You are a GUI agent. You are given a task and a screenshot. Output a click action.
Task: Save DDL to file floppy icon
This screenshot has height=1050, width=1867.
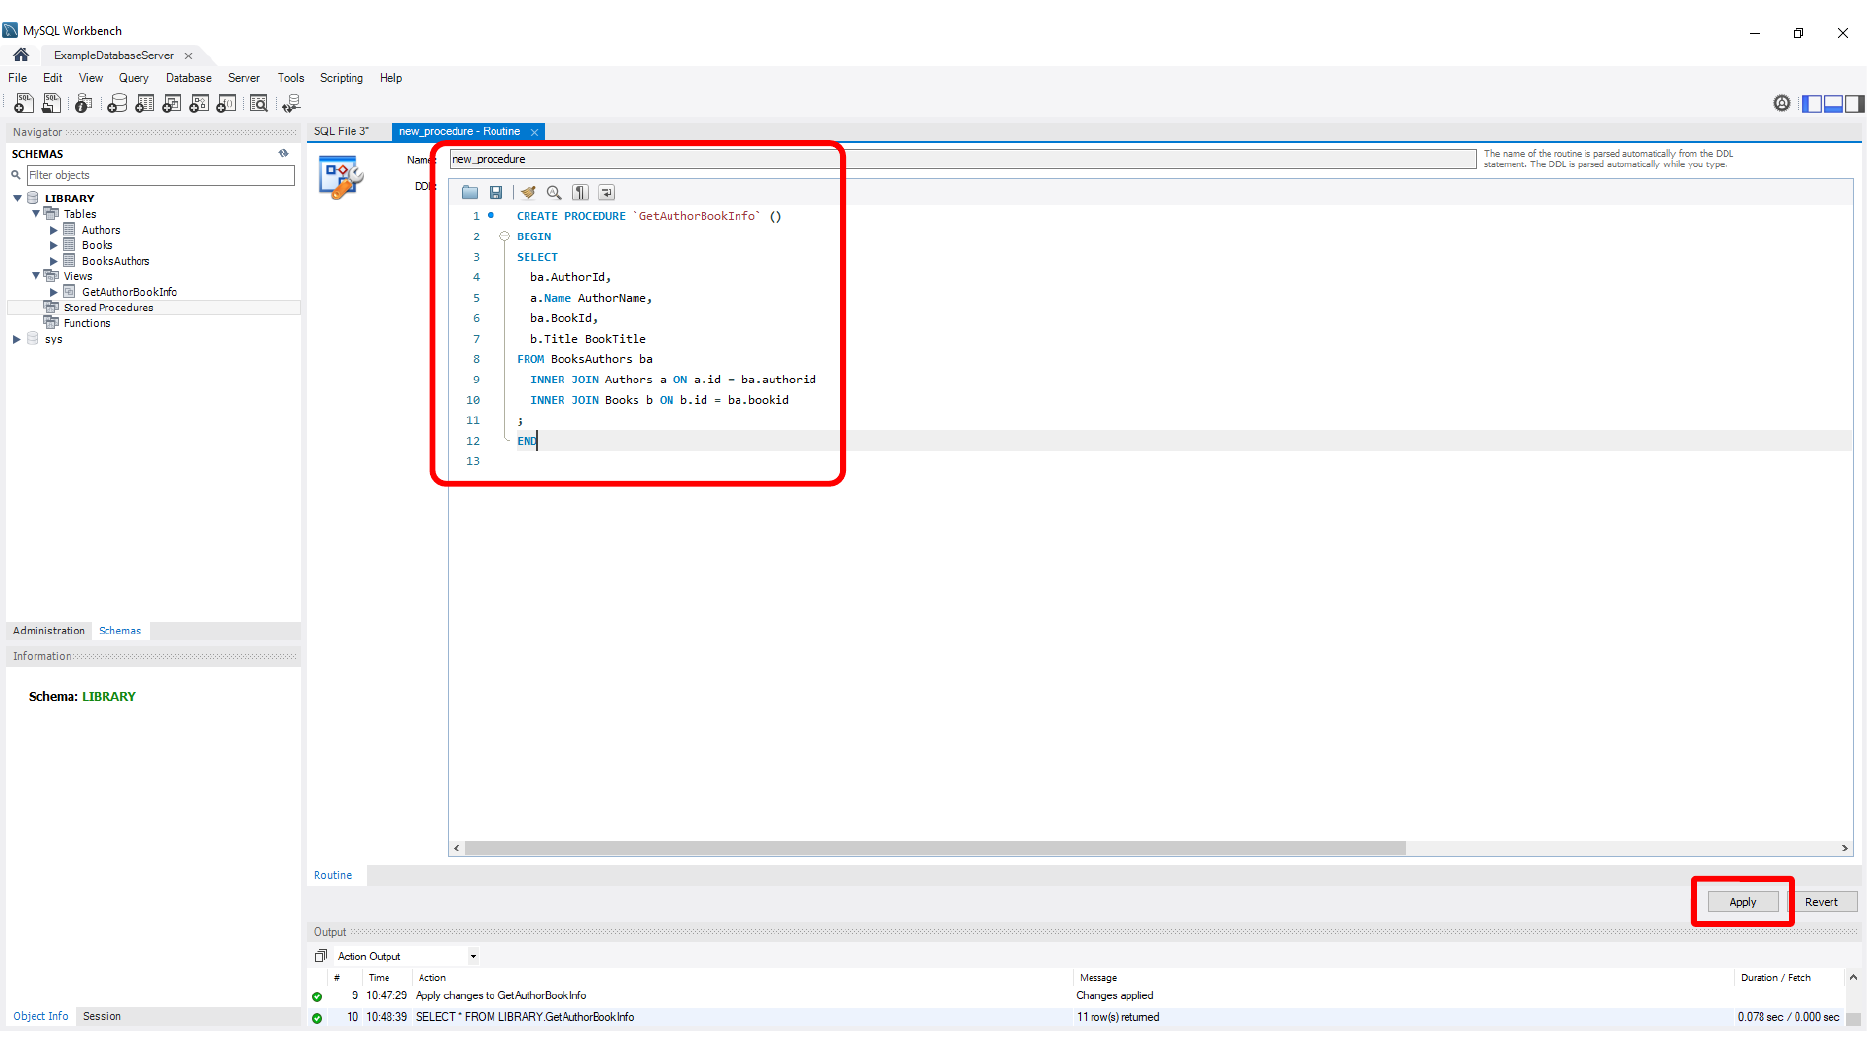pos(496,192)
